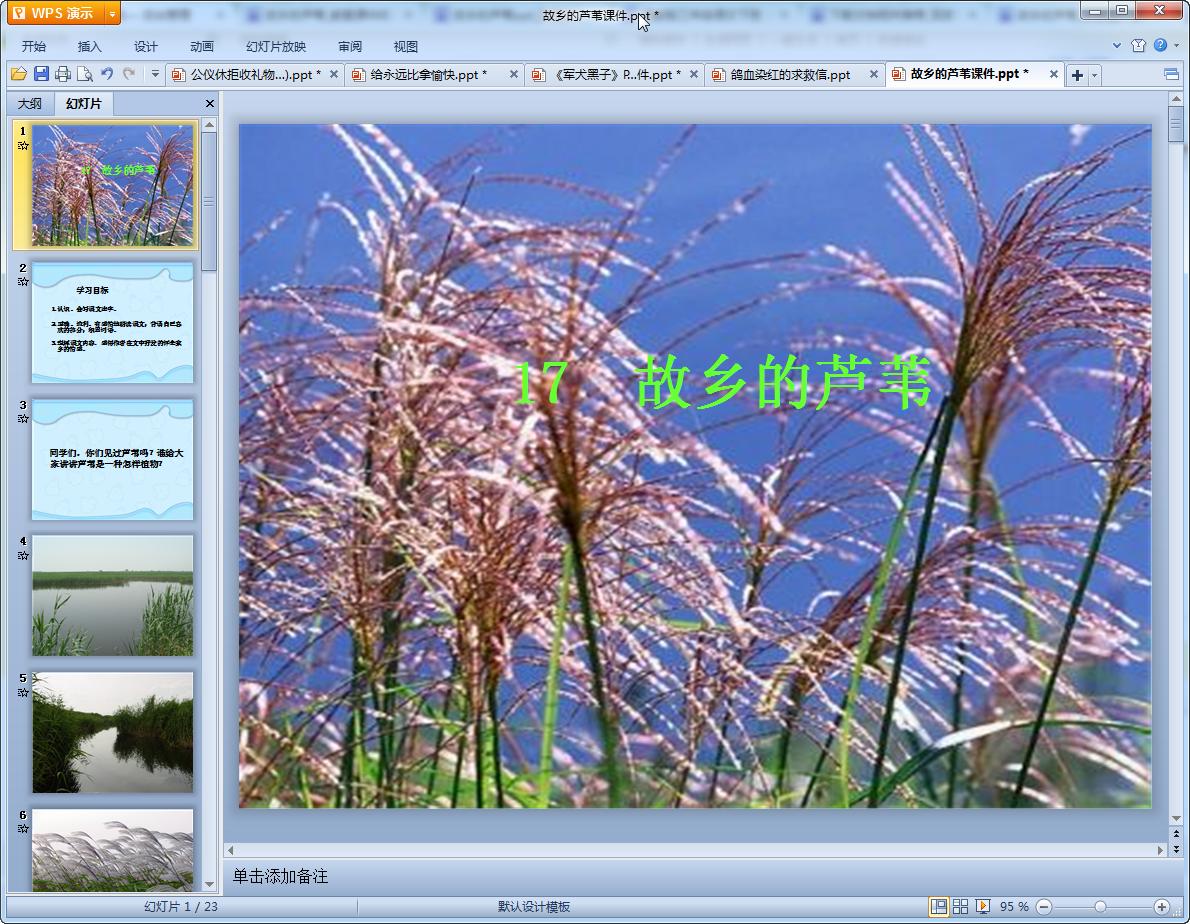Open the 开始 ribbon tab
The image size is (1190, 924).
[x=33, y=46]
